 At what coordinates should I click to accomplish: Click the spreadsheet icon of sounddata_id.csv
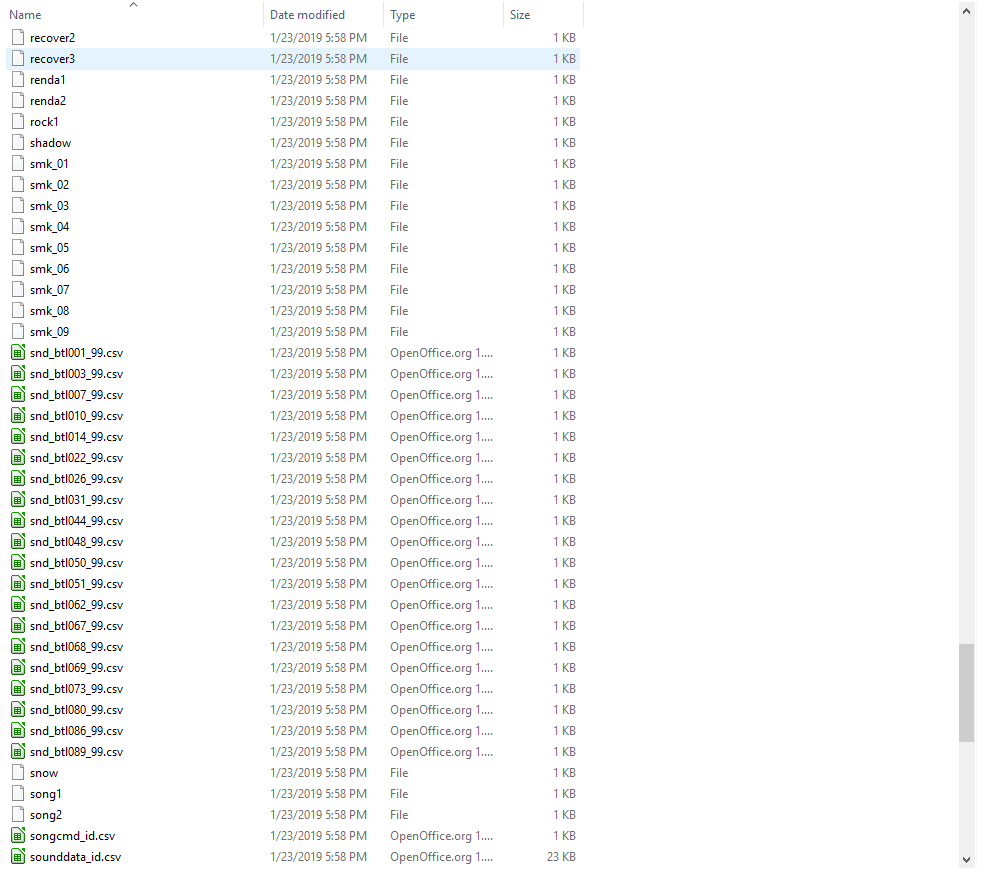(x=18, y=857)
